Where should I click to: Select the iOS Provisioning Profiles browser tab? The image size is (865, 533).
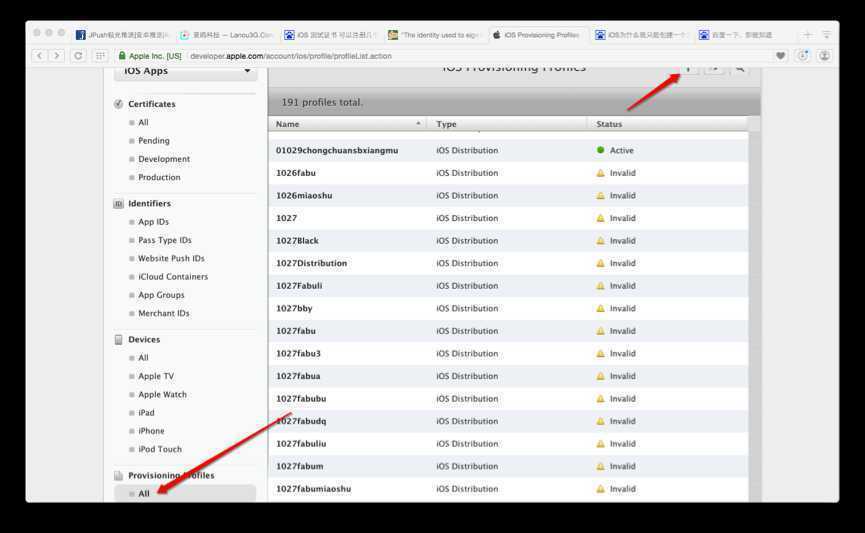pyautogui.click(x=538, y=35)
